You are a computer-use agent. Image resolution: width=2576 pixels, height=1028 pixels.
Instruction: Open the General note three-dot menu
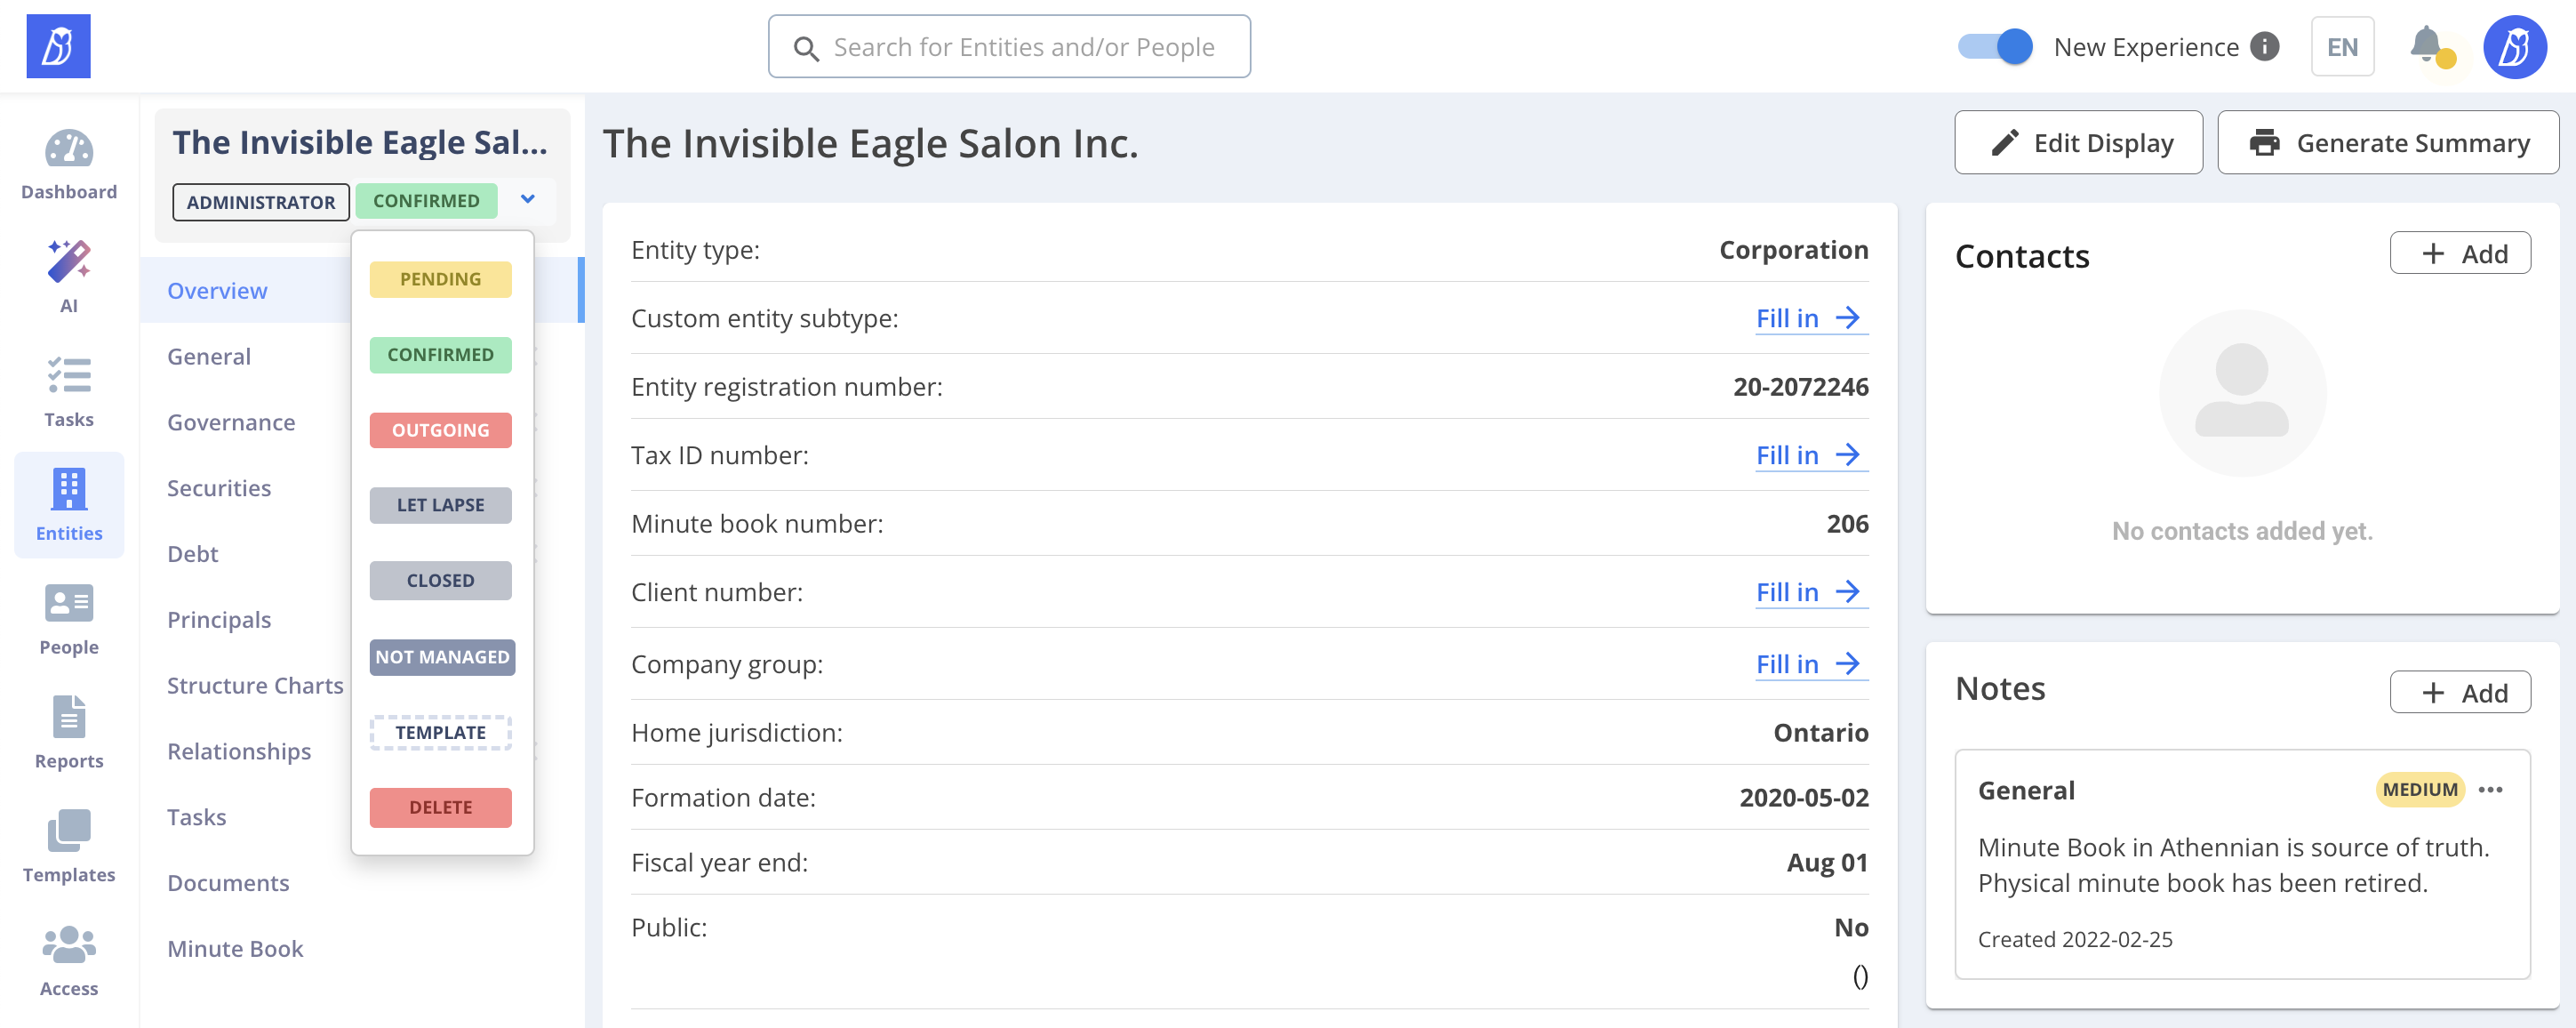pyautogui.click(x=2491, y=789)
